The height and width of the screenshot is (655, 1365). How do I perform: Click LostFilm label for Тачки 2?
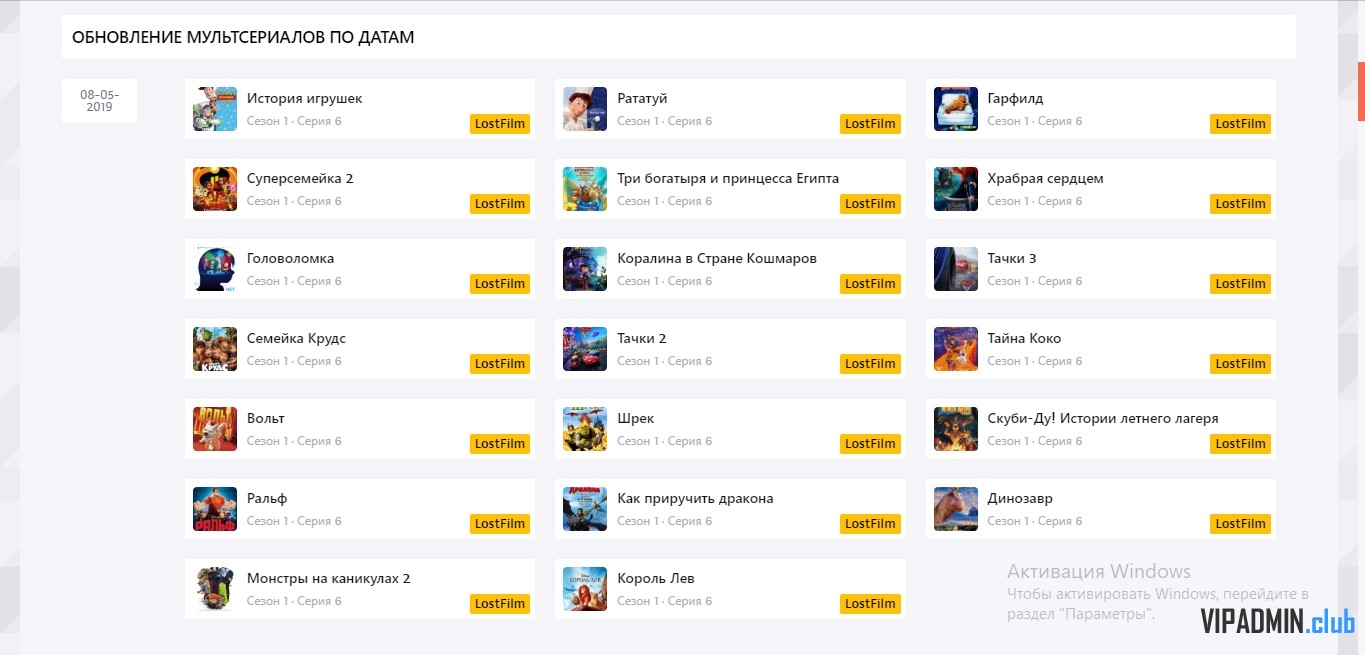coord(870,364)
